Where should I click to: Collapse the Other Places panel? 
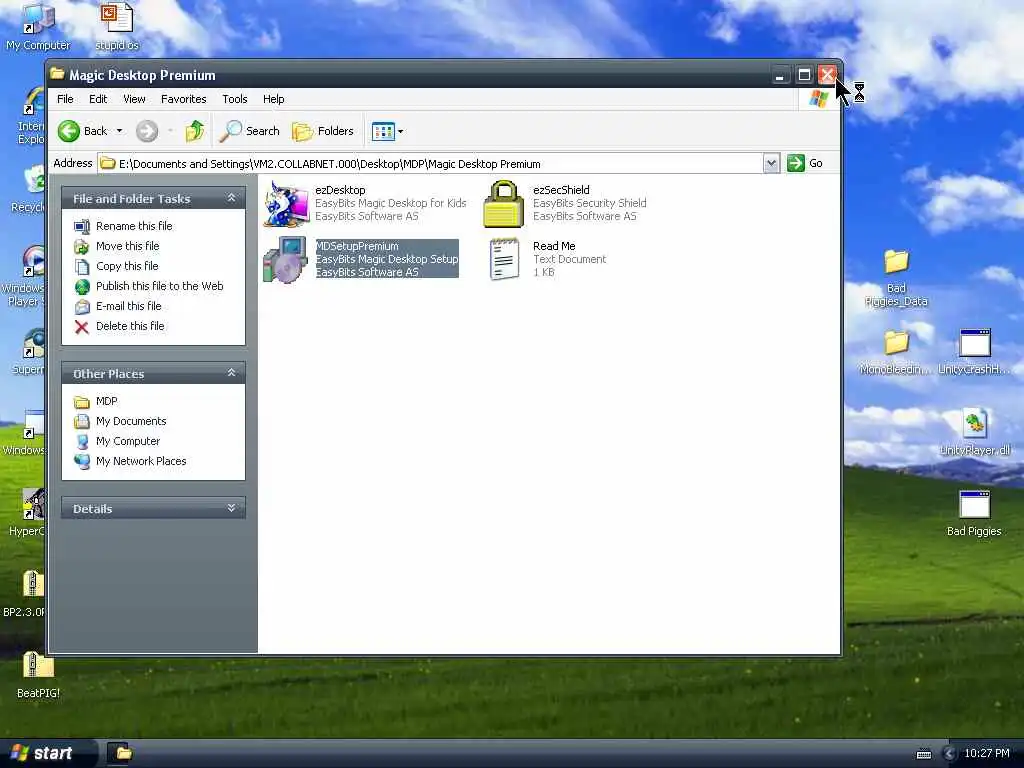click(231, 373)
